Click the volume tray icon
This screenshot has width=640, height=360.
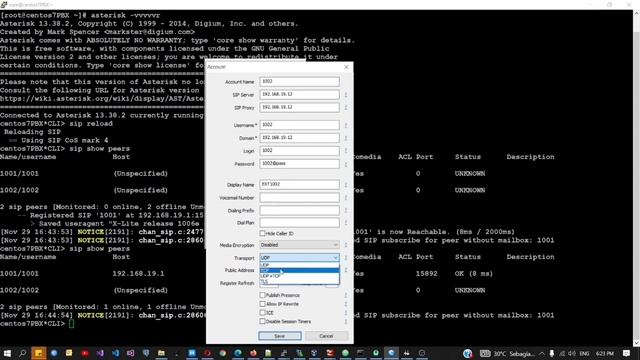[572, 353]
